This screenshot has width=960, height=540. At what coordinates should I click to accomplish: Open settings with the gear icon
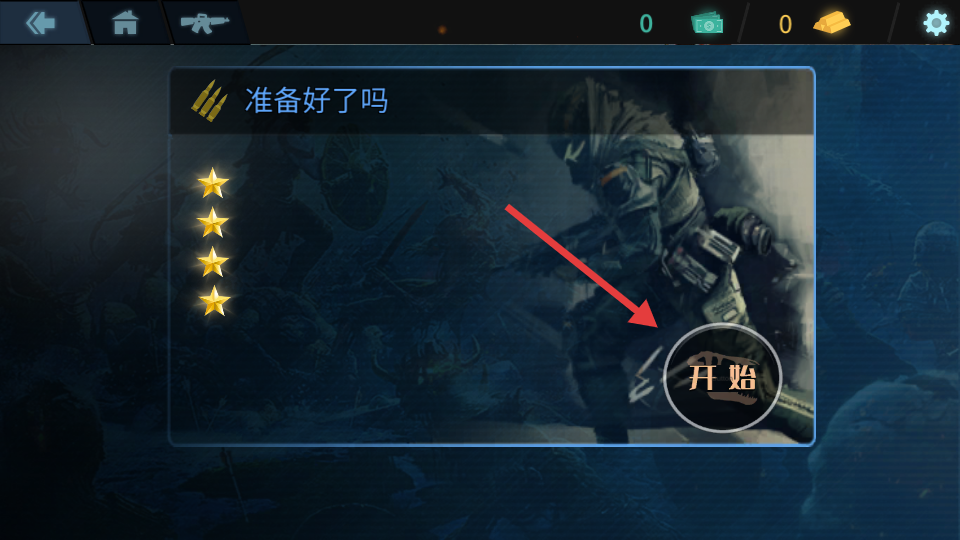pos(936,24)
